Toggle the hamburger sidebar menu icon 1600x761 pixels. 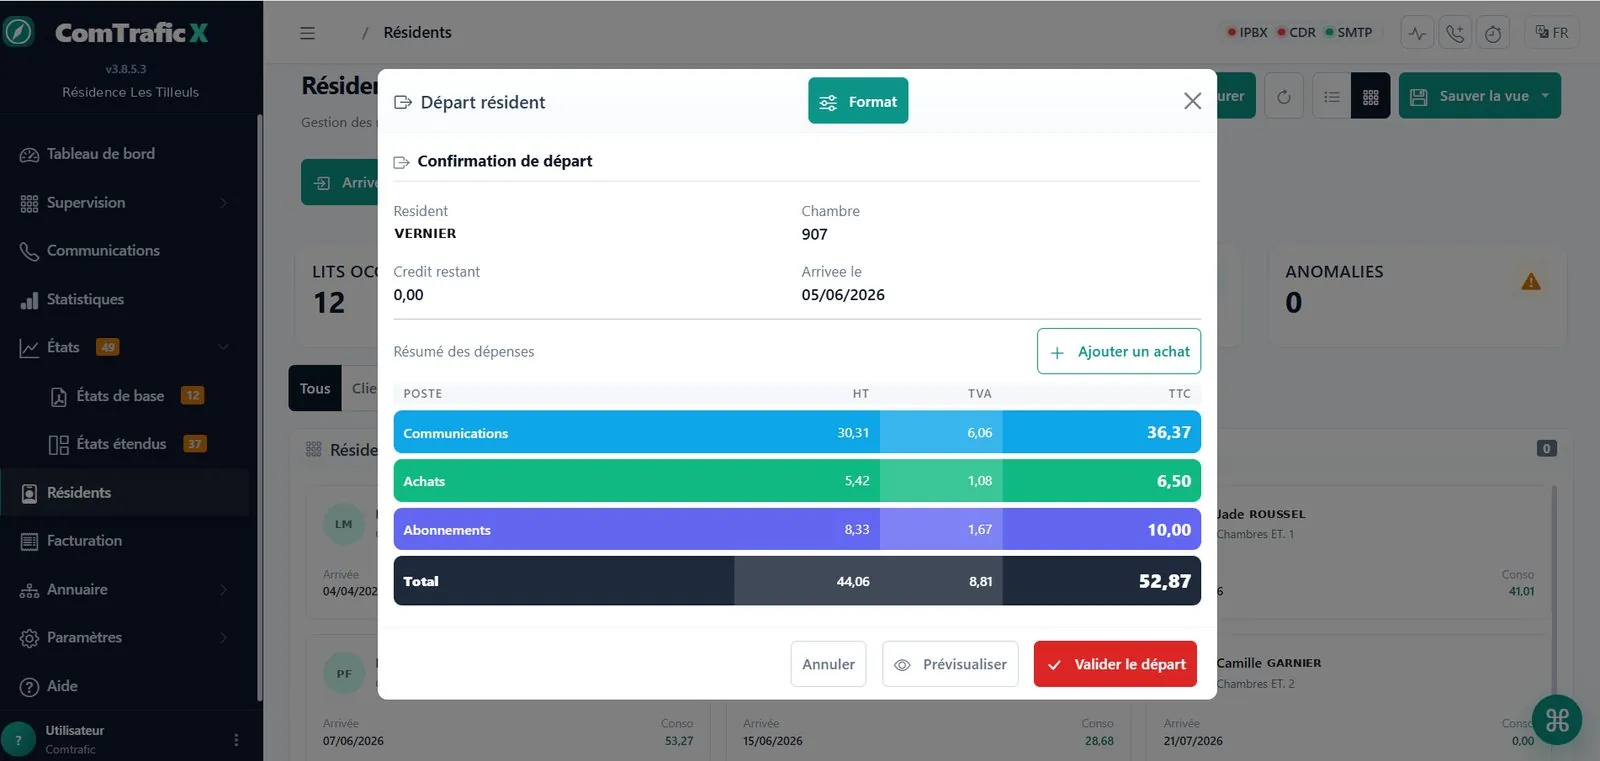(x=308, y=33)
